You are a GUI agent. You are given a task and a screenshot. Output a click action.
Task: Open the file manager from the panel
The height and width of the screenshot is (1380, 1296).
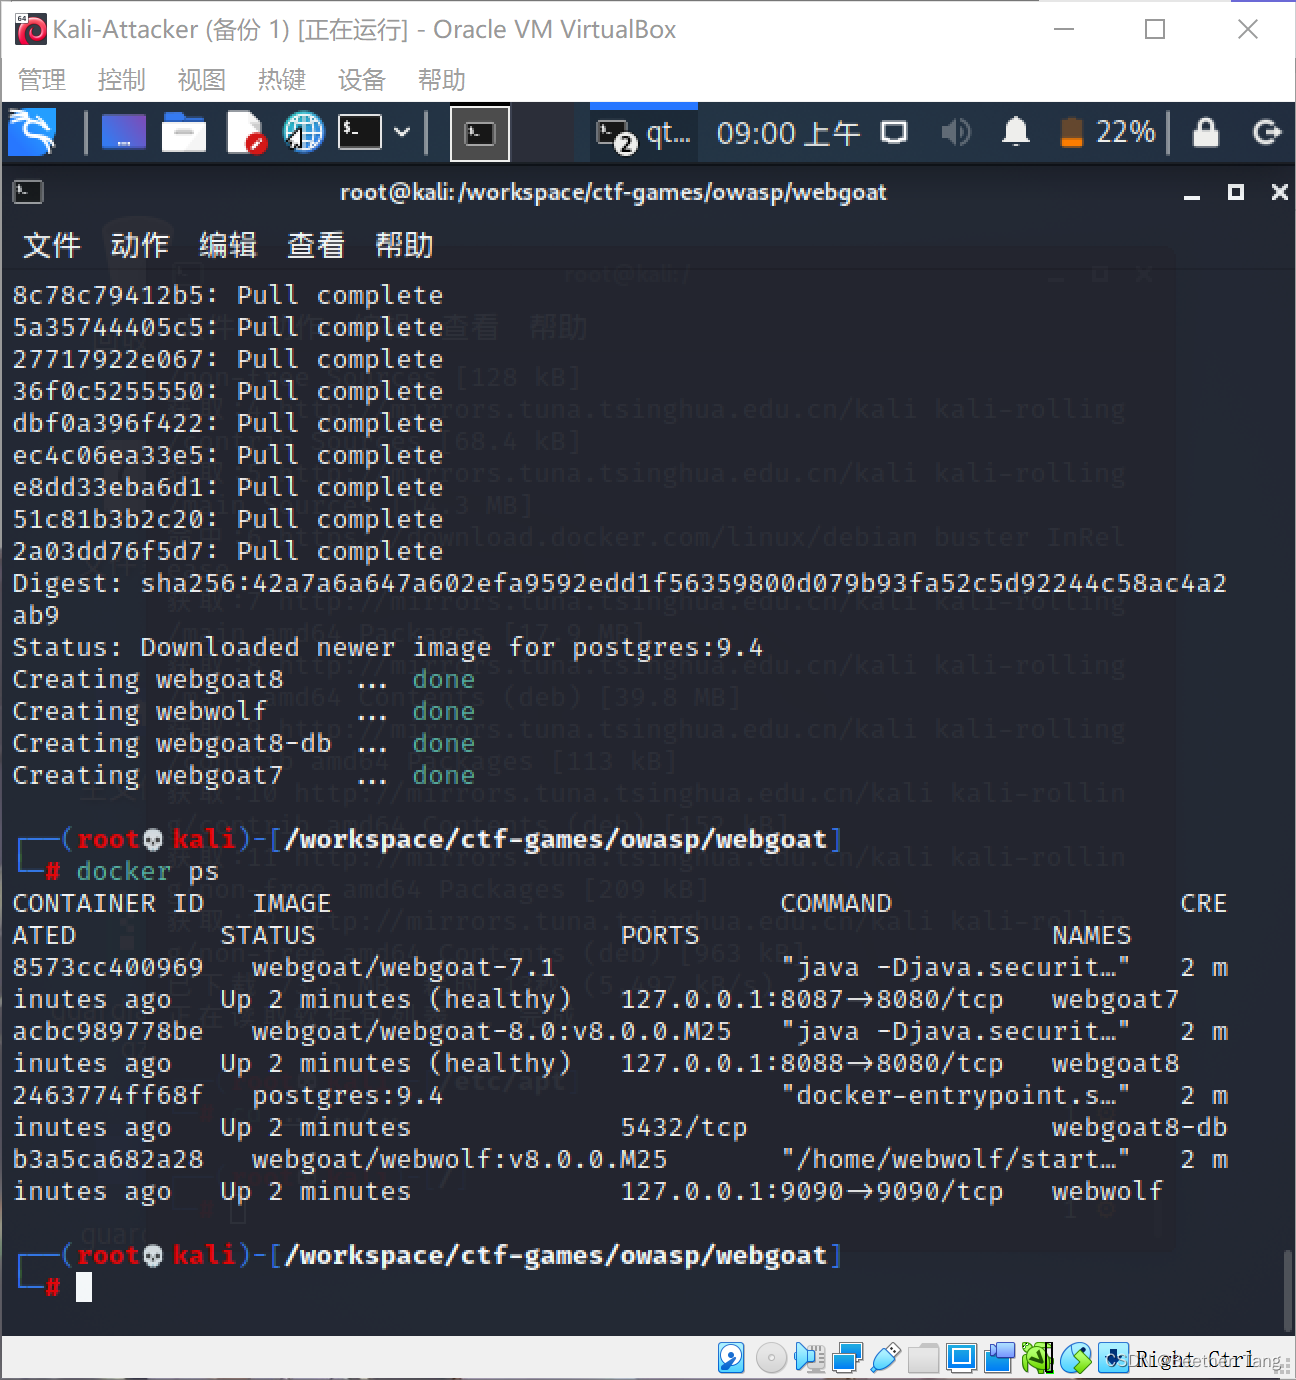point(183,132)
